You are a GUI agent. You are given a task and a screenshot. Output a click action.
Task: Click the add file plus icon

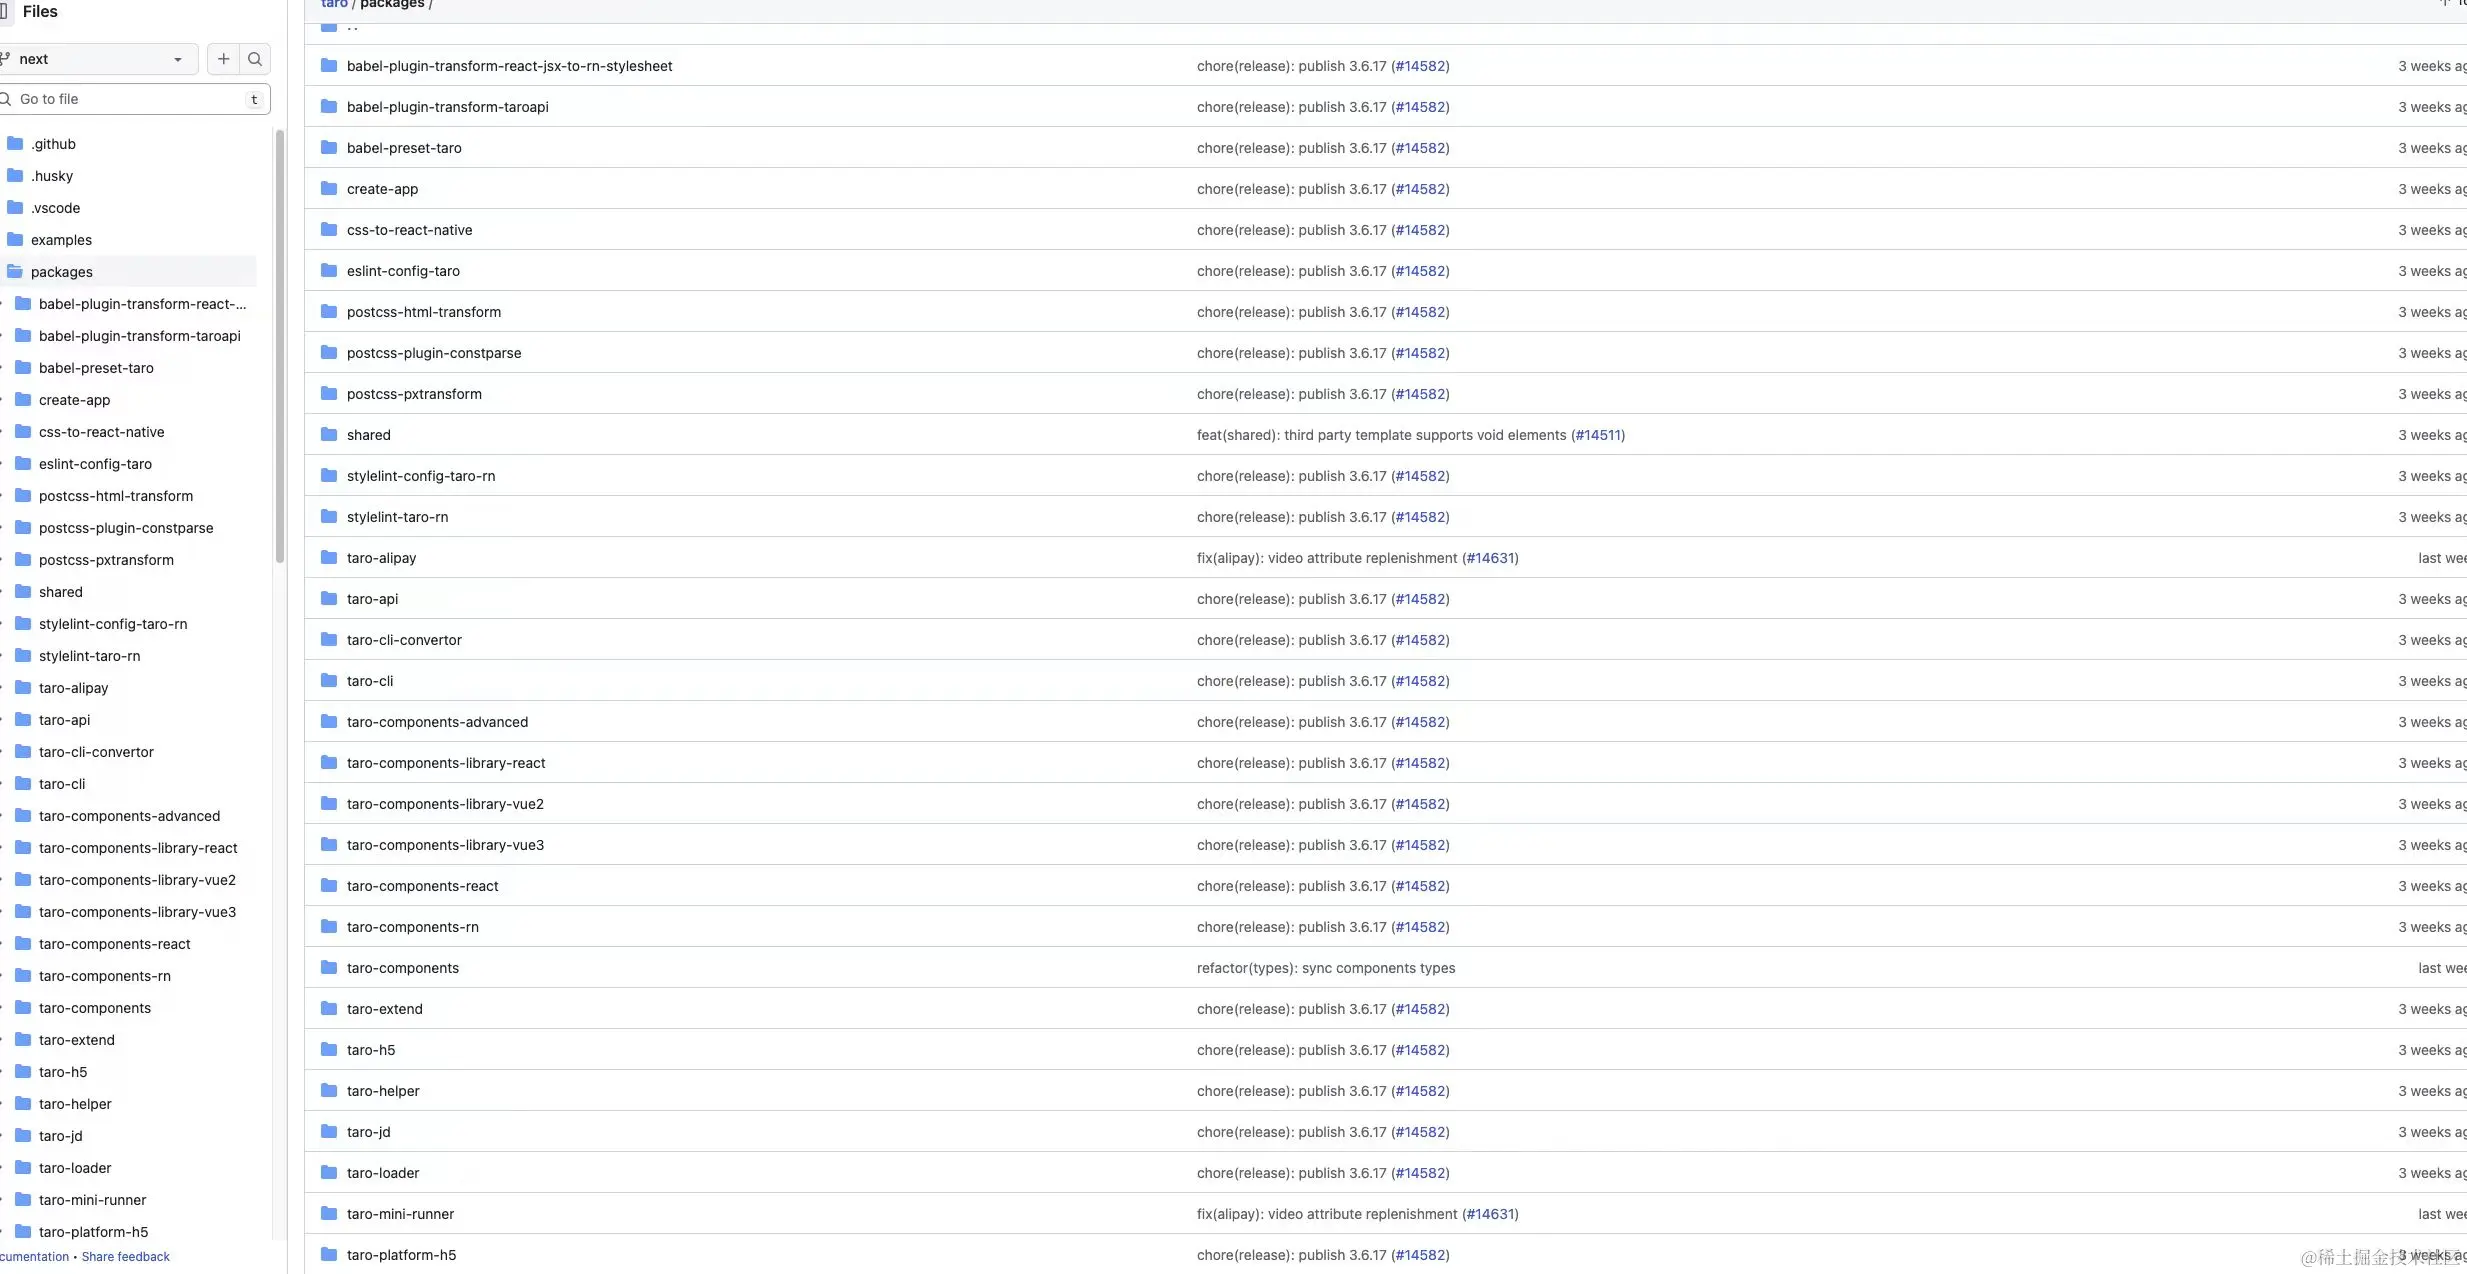pos(223,59)
